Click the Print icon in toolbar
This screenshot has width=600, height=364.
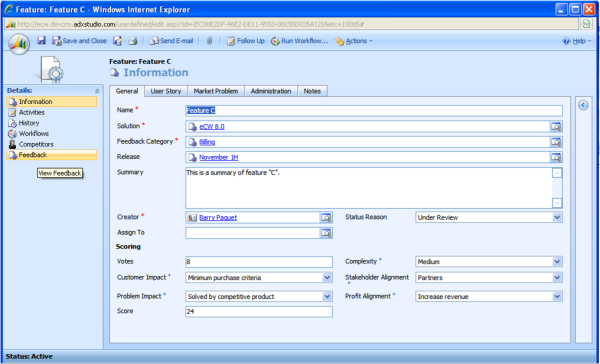click(x=132, y=41)
